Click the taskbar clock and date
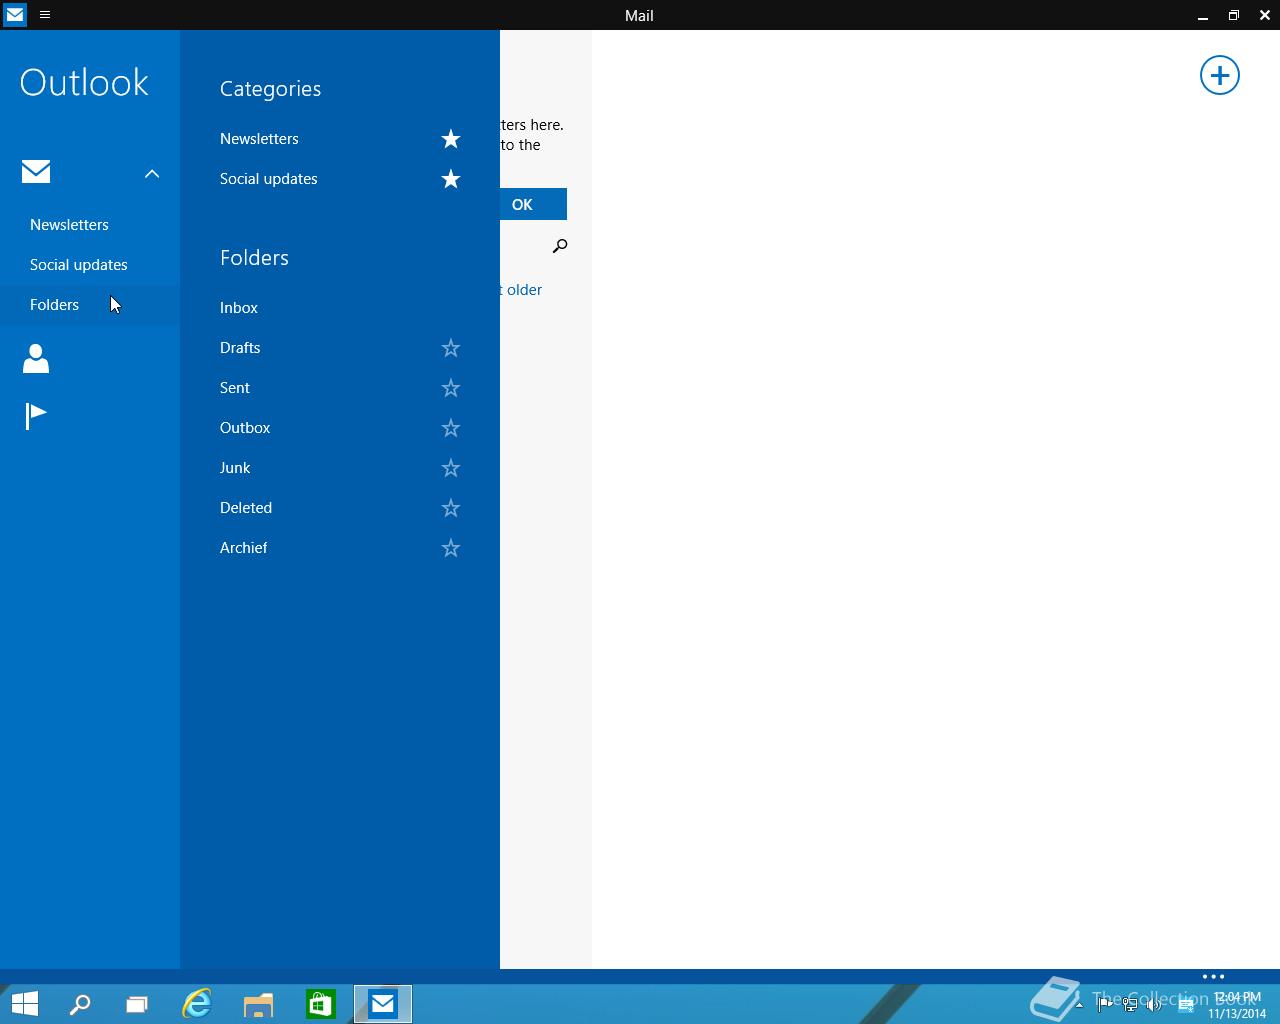Image resolution: width=1280 pixels, height=1024 pixels. [1237, 1005]
